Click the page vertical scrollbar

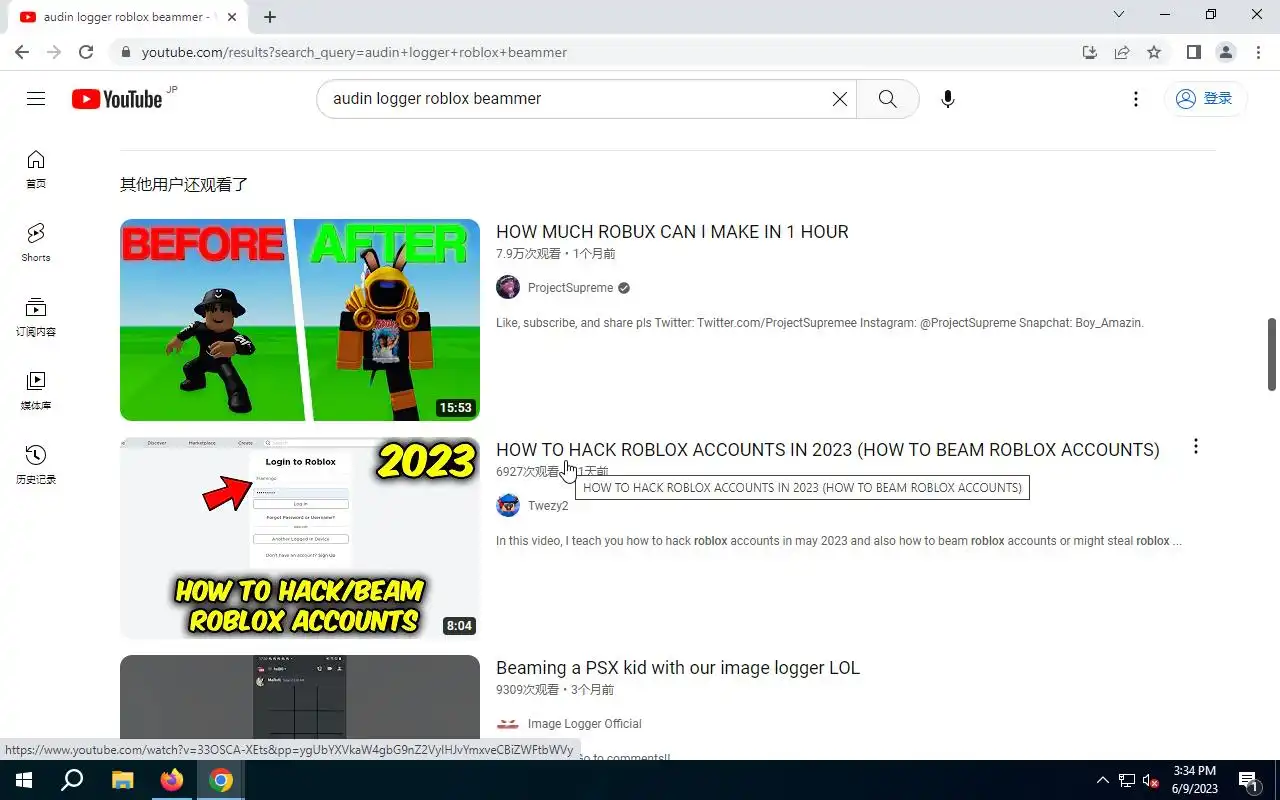[1272, 355]
